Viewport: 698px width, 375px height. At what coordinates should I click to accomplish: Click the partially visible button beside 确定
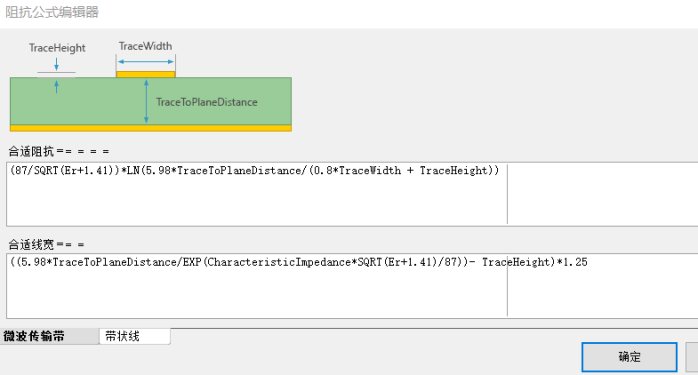point(692,357)
